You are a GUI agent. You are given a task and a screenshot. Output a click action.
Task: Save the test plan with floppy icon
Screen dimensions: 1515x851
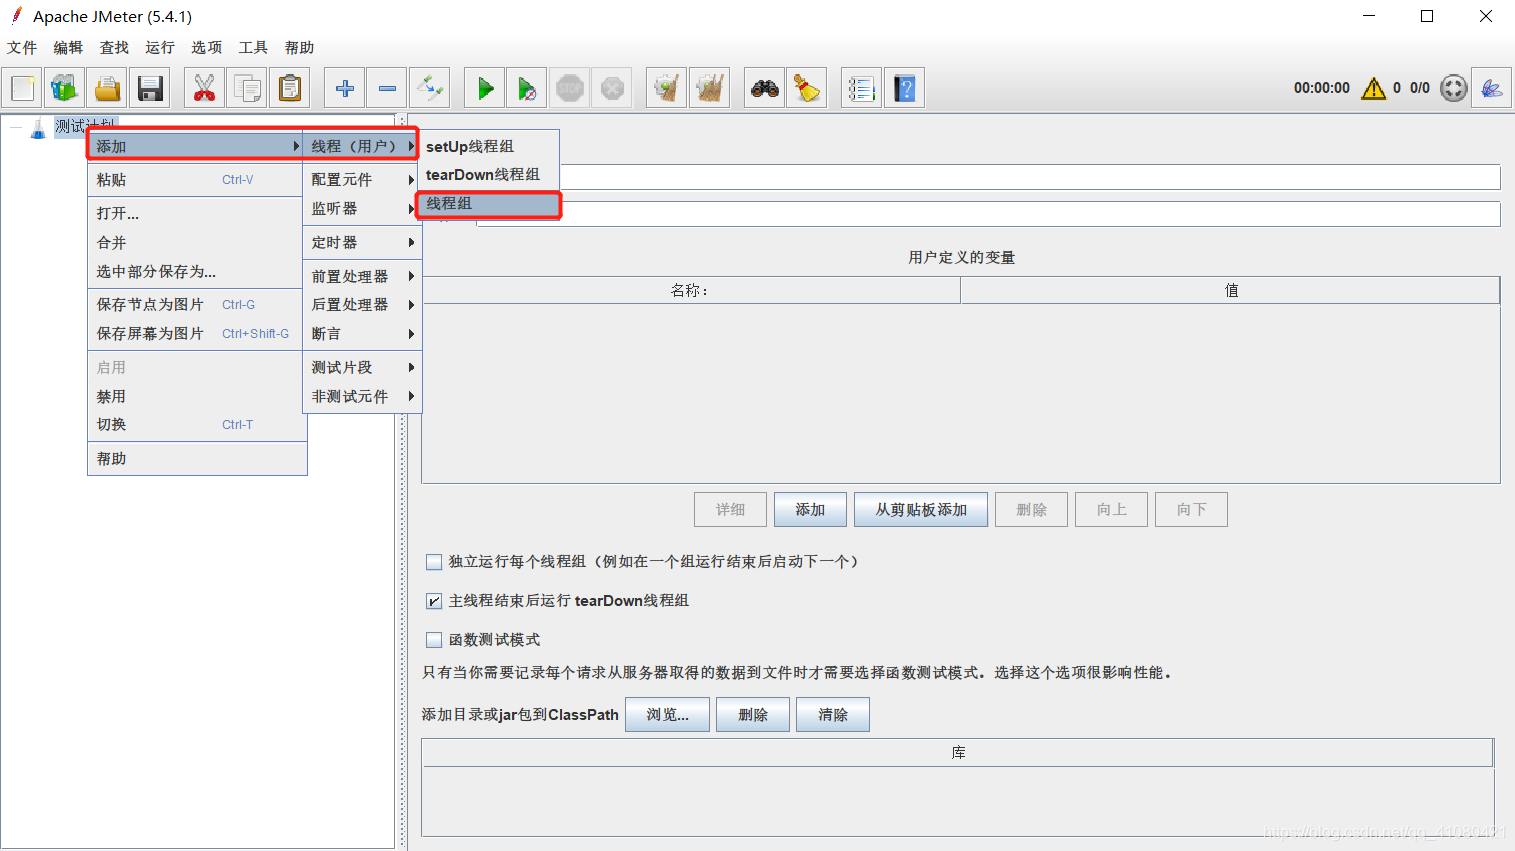point(150,88)
